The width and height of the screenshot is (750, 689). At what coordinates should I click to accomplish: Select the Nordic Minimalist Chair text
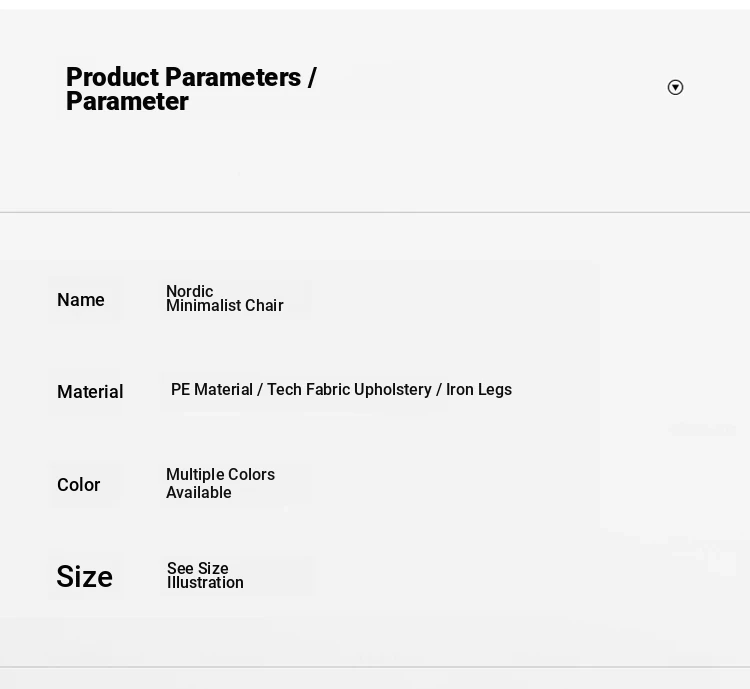coord(225,298)
